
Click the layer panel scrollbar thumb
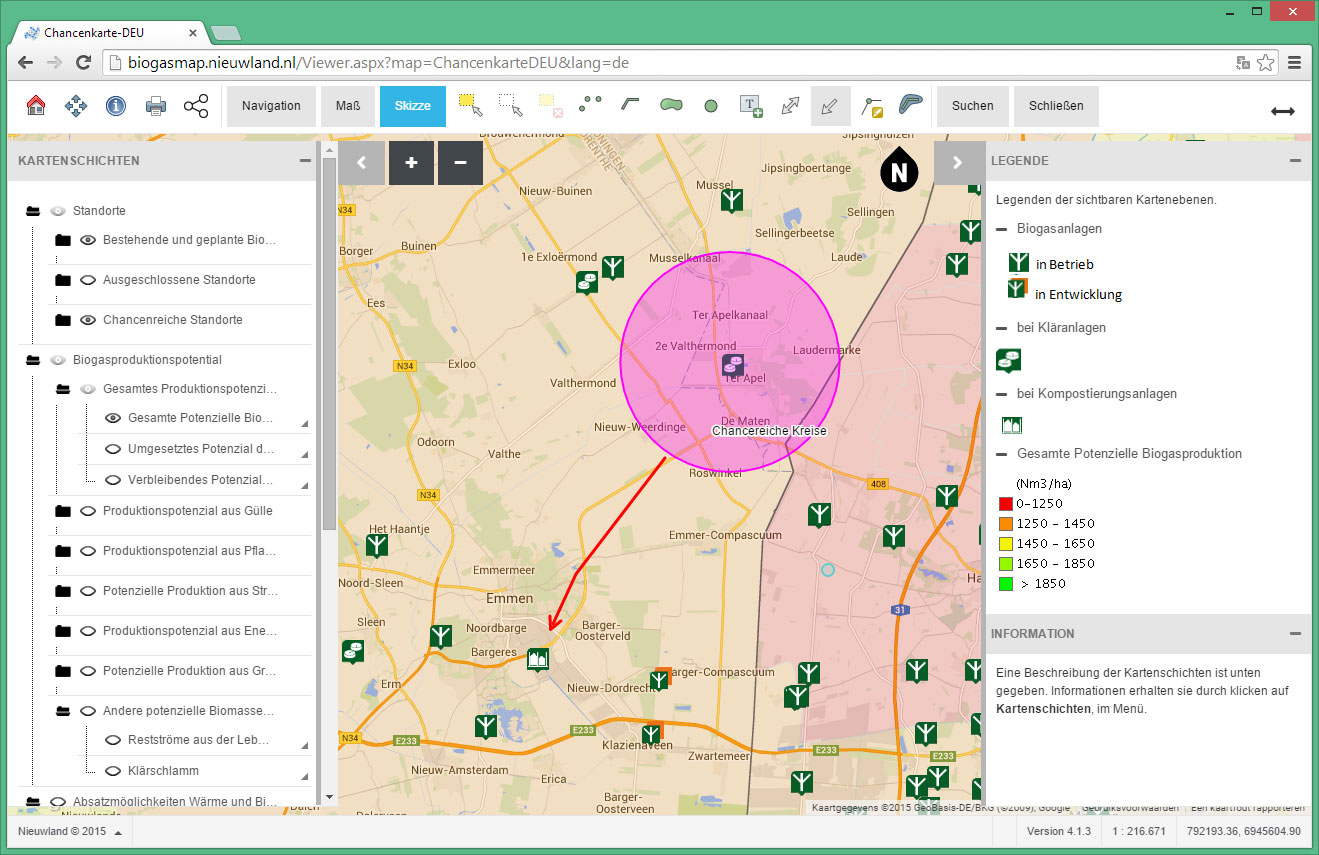(329, 343)
